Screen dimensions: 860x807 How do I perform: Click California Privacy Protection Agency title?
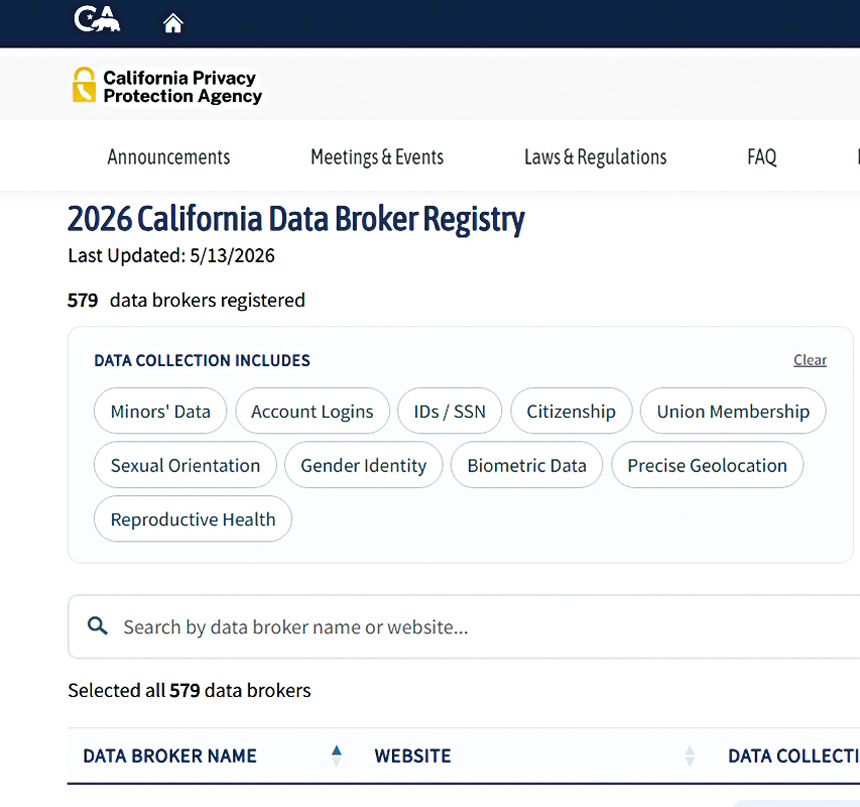tap(183, 87)
